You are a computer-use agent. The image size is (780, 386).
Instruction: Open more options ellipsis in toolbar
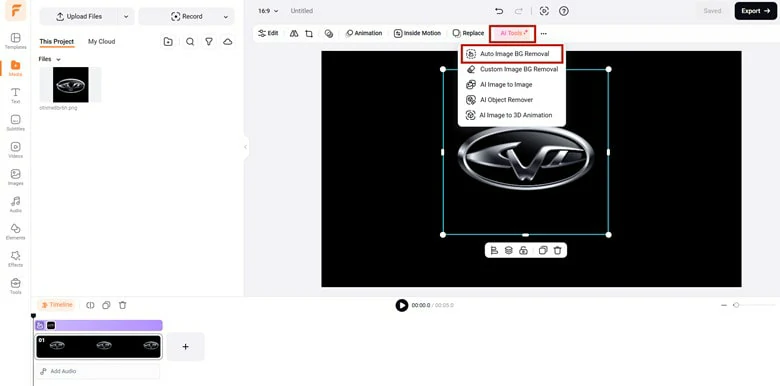[544, 33]
